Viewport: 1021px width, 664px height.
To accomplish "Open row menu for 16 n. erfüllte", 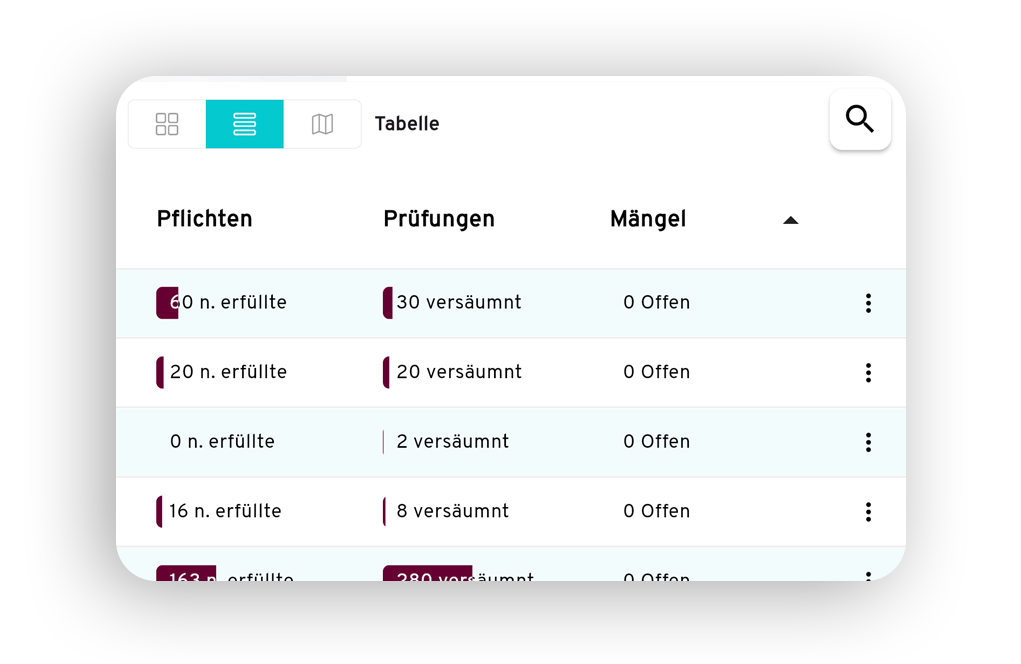I will (x=868, y=512).
